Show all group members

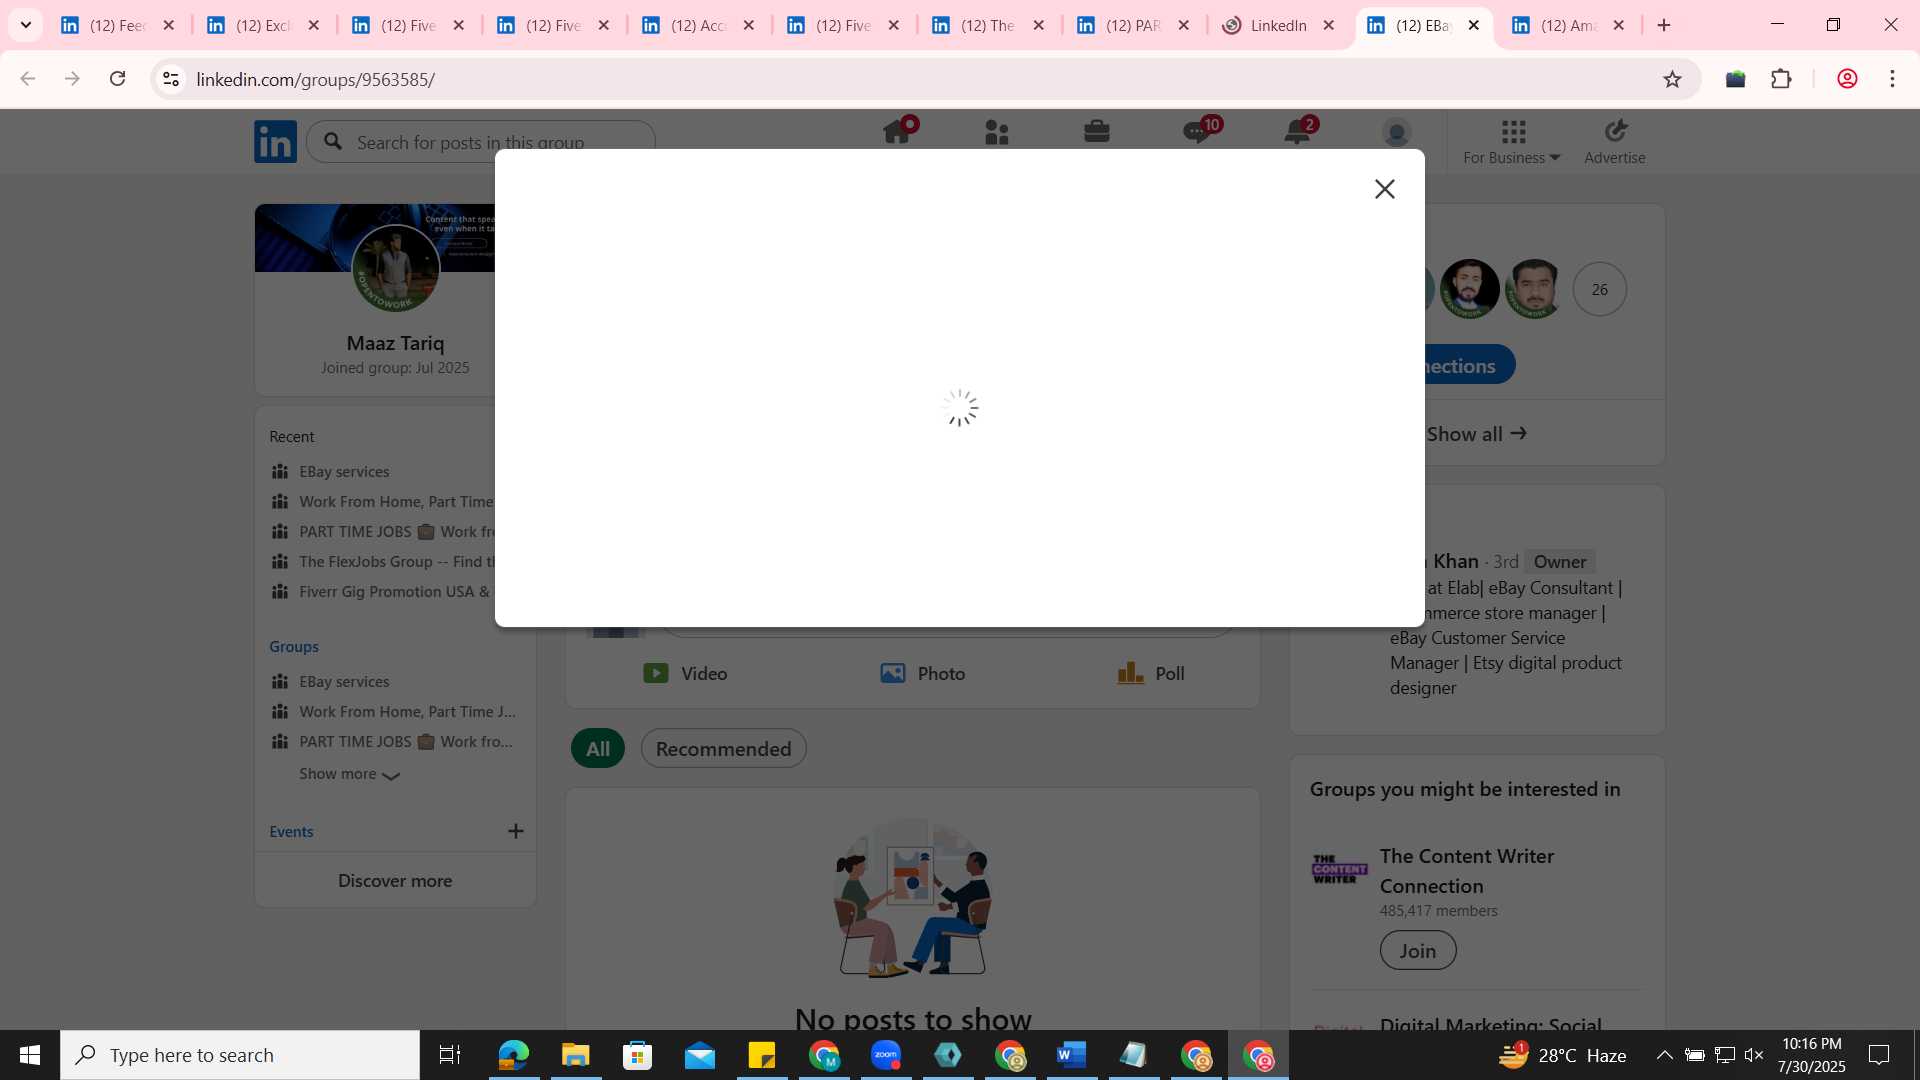tap(1476, 434)
